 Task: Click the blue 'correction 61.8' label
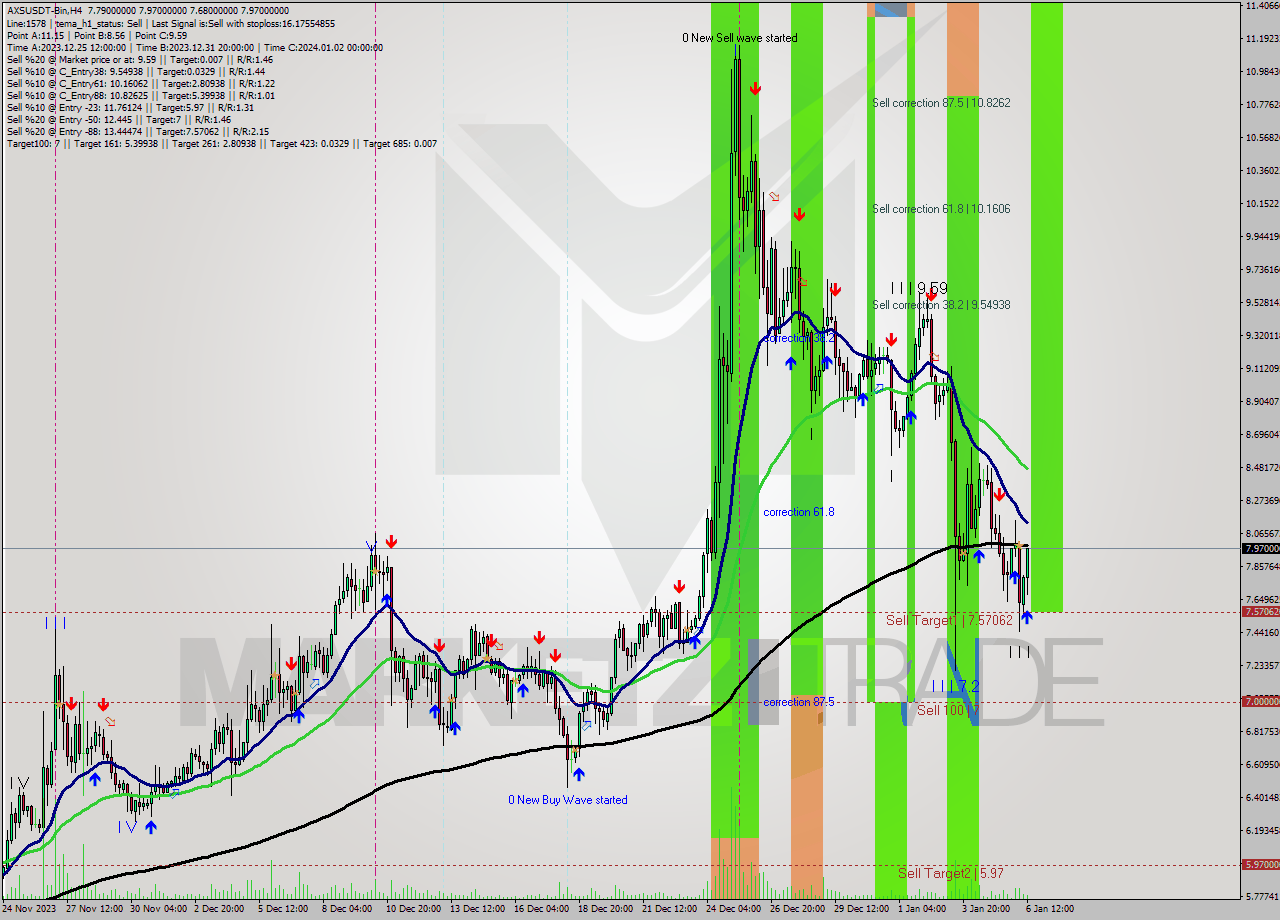pyautogui.click(x=799, y=512)
